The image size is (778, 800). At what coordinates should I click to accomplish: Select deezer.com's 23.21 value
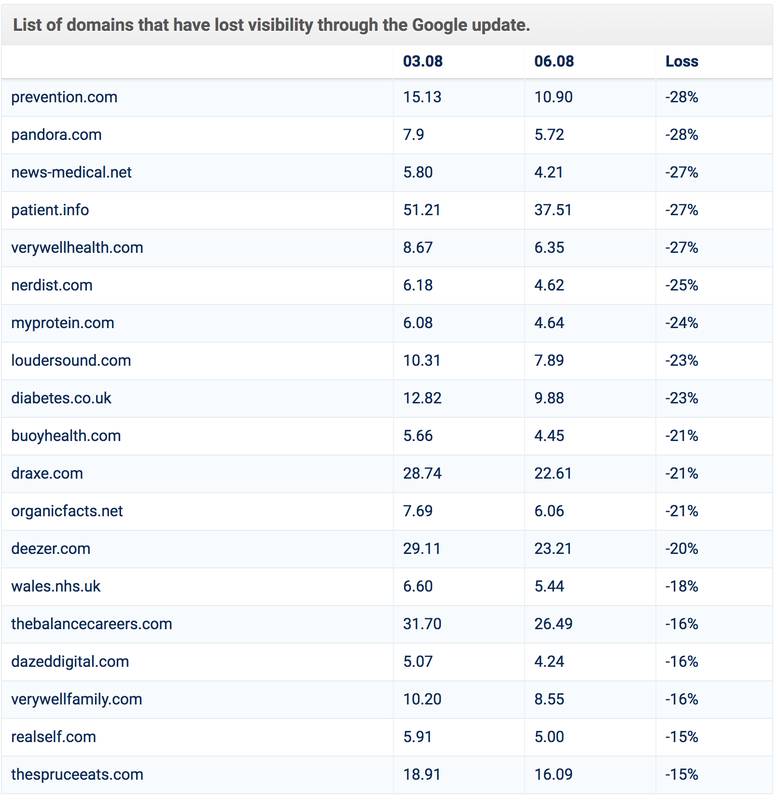(553, 549)
